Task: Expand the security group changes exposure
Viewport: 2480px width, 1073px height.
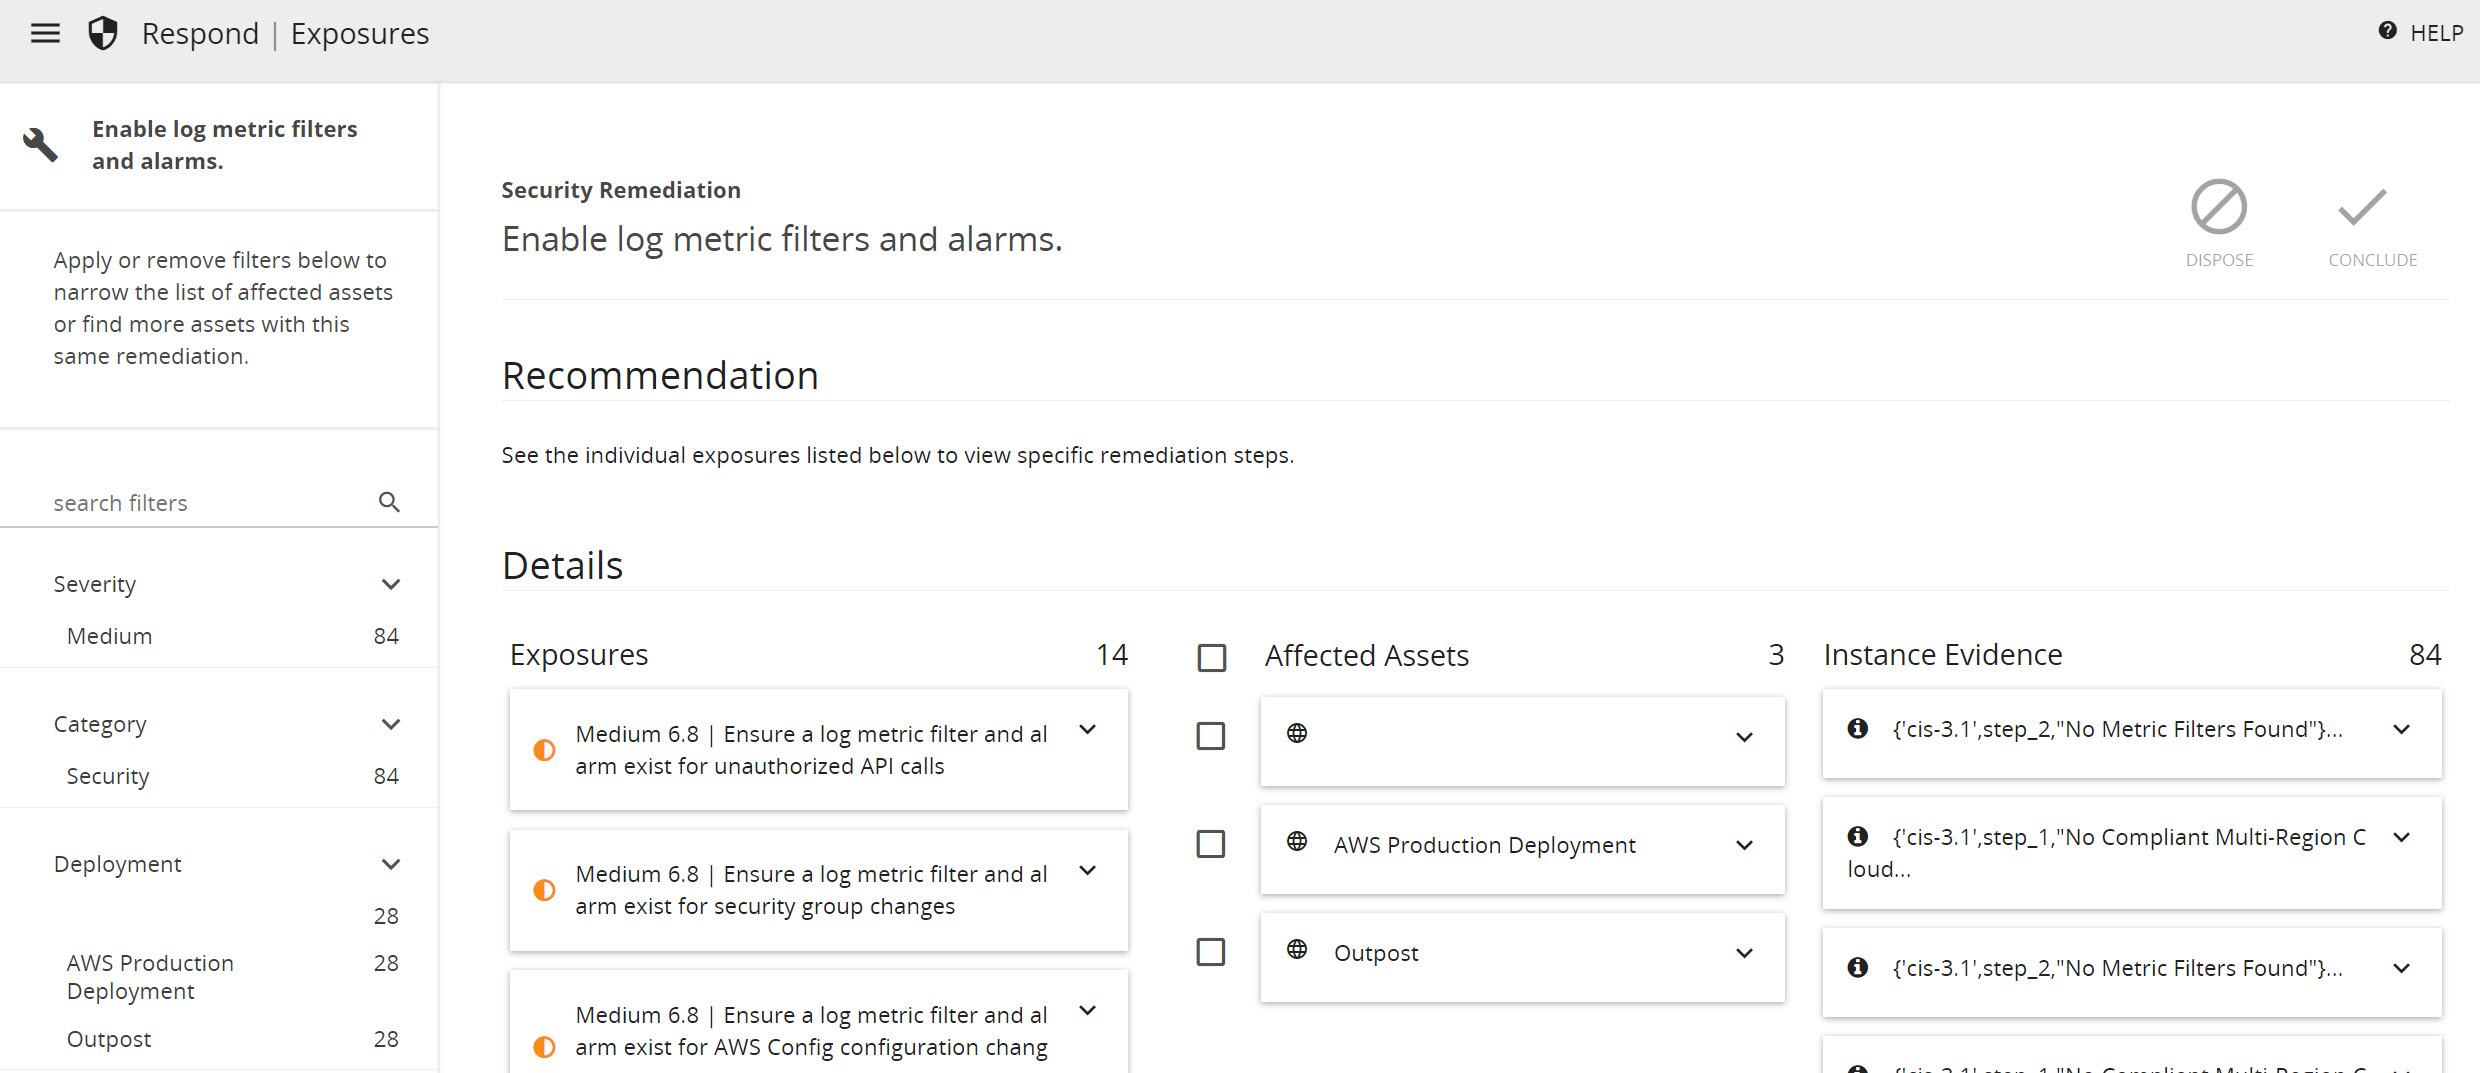Action: tap(1088, 871)
